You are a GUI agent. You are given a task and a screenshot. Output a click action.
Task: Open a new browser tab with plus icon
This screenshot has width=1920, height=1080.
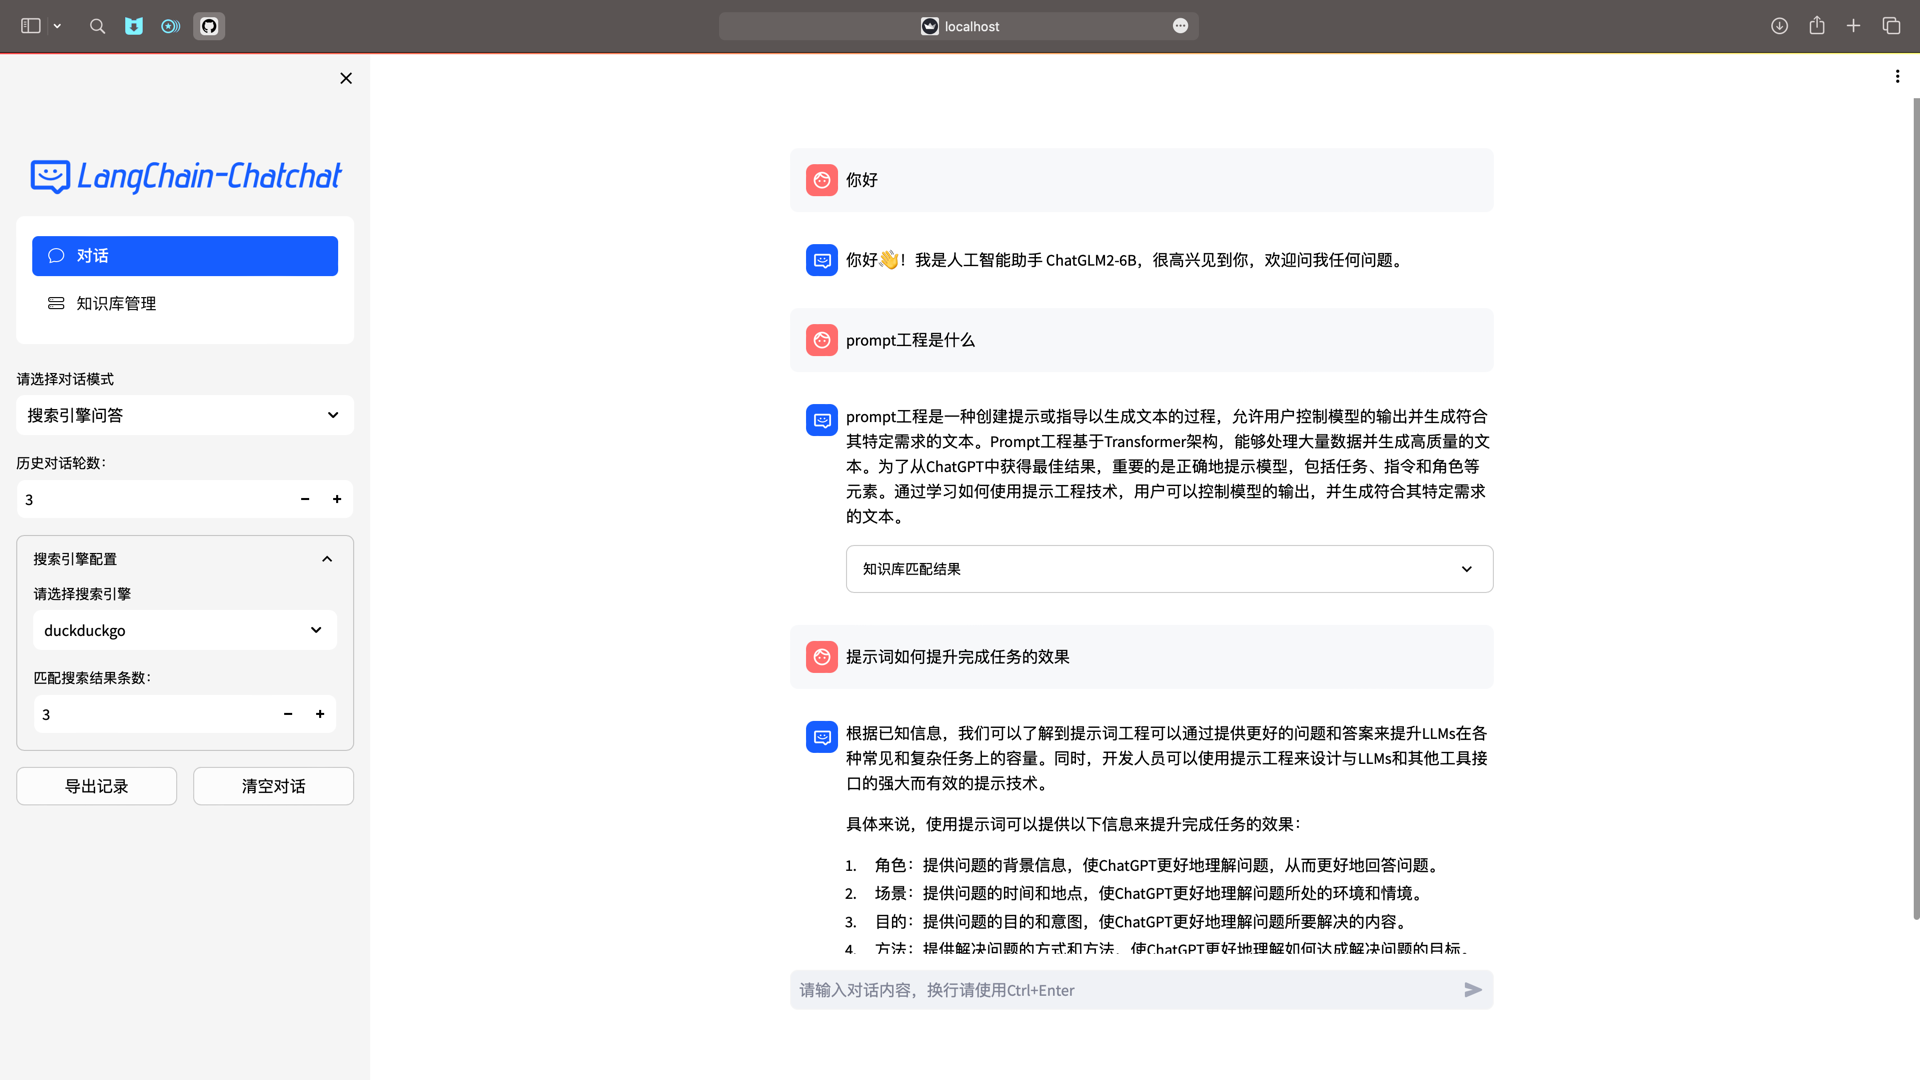[x=1853, y=26]
